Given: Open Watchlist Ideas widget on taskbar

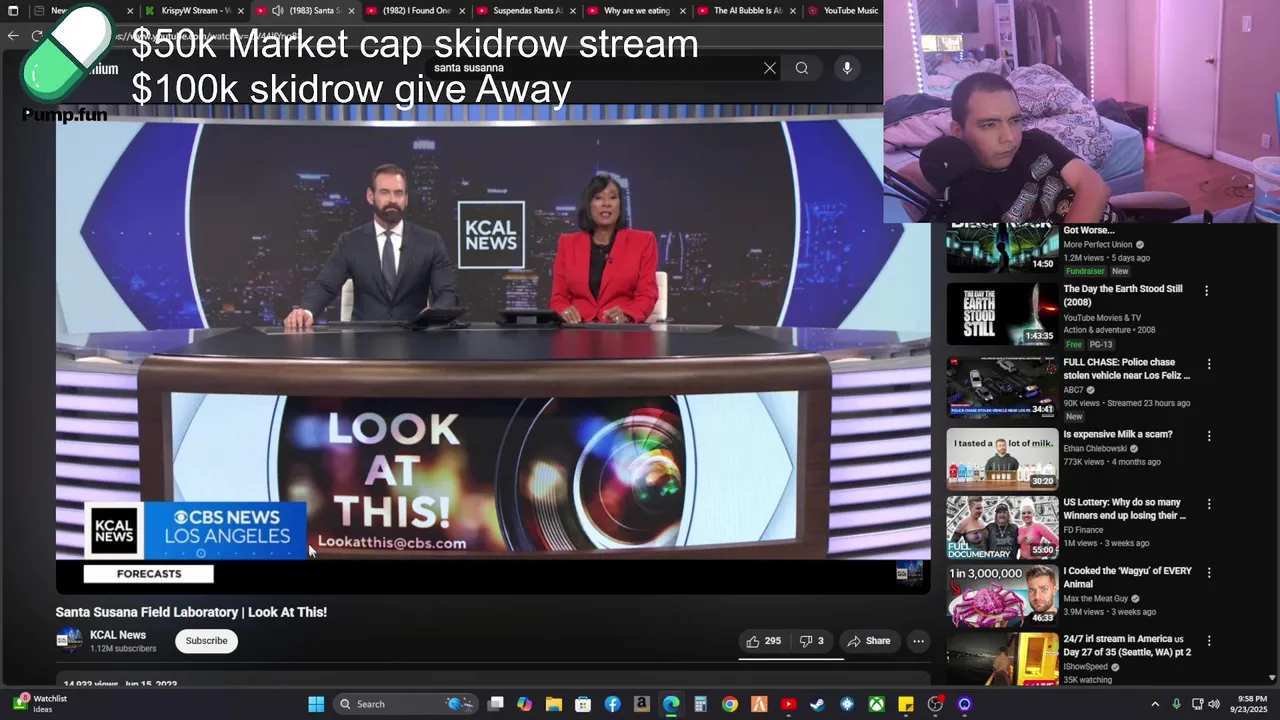Looking at the screenshot, I should (x=40, y=704).
